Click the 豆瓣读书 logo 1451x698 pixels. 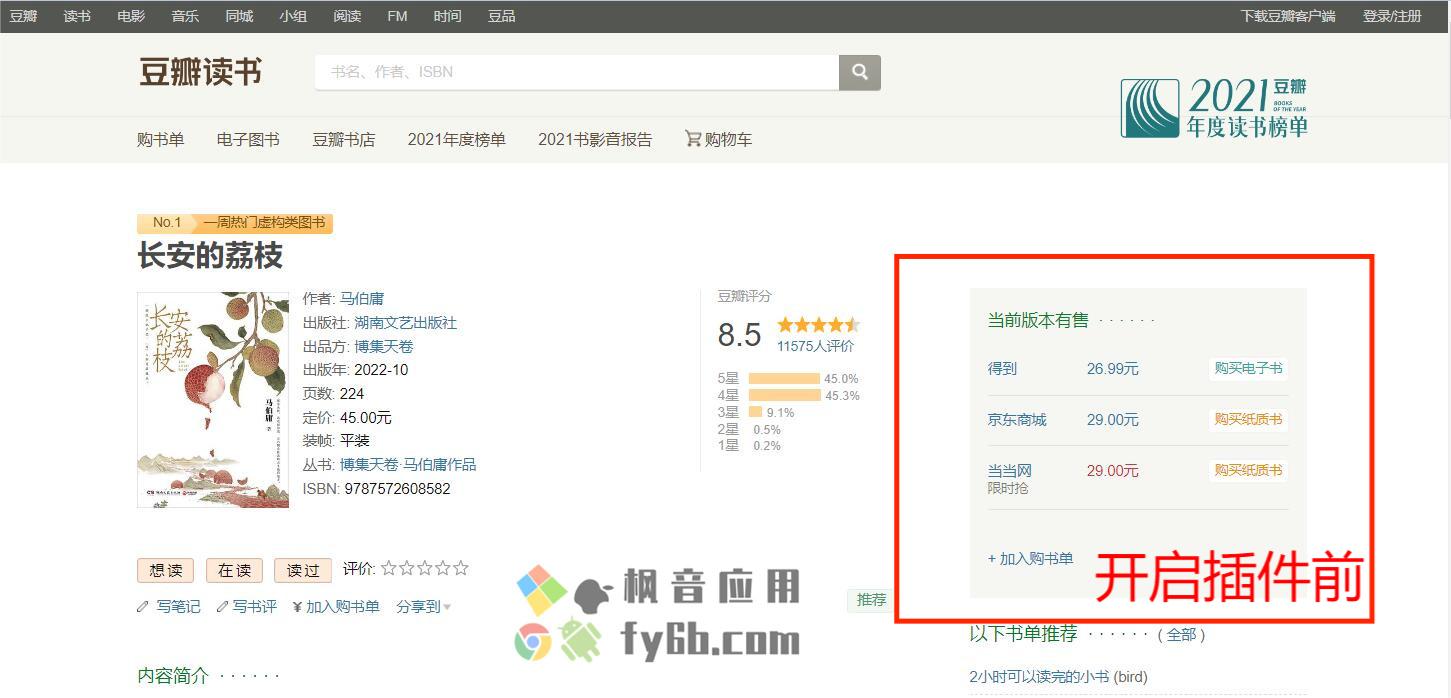pyautogui.click(x=200, y=72)
